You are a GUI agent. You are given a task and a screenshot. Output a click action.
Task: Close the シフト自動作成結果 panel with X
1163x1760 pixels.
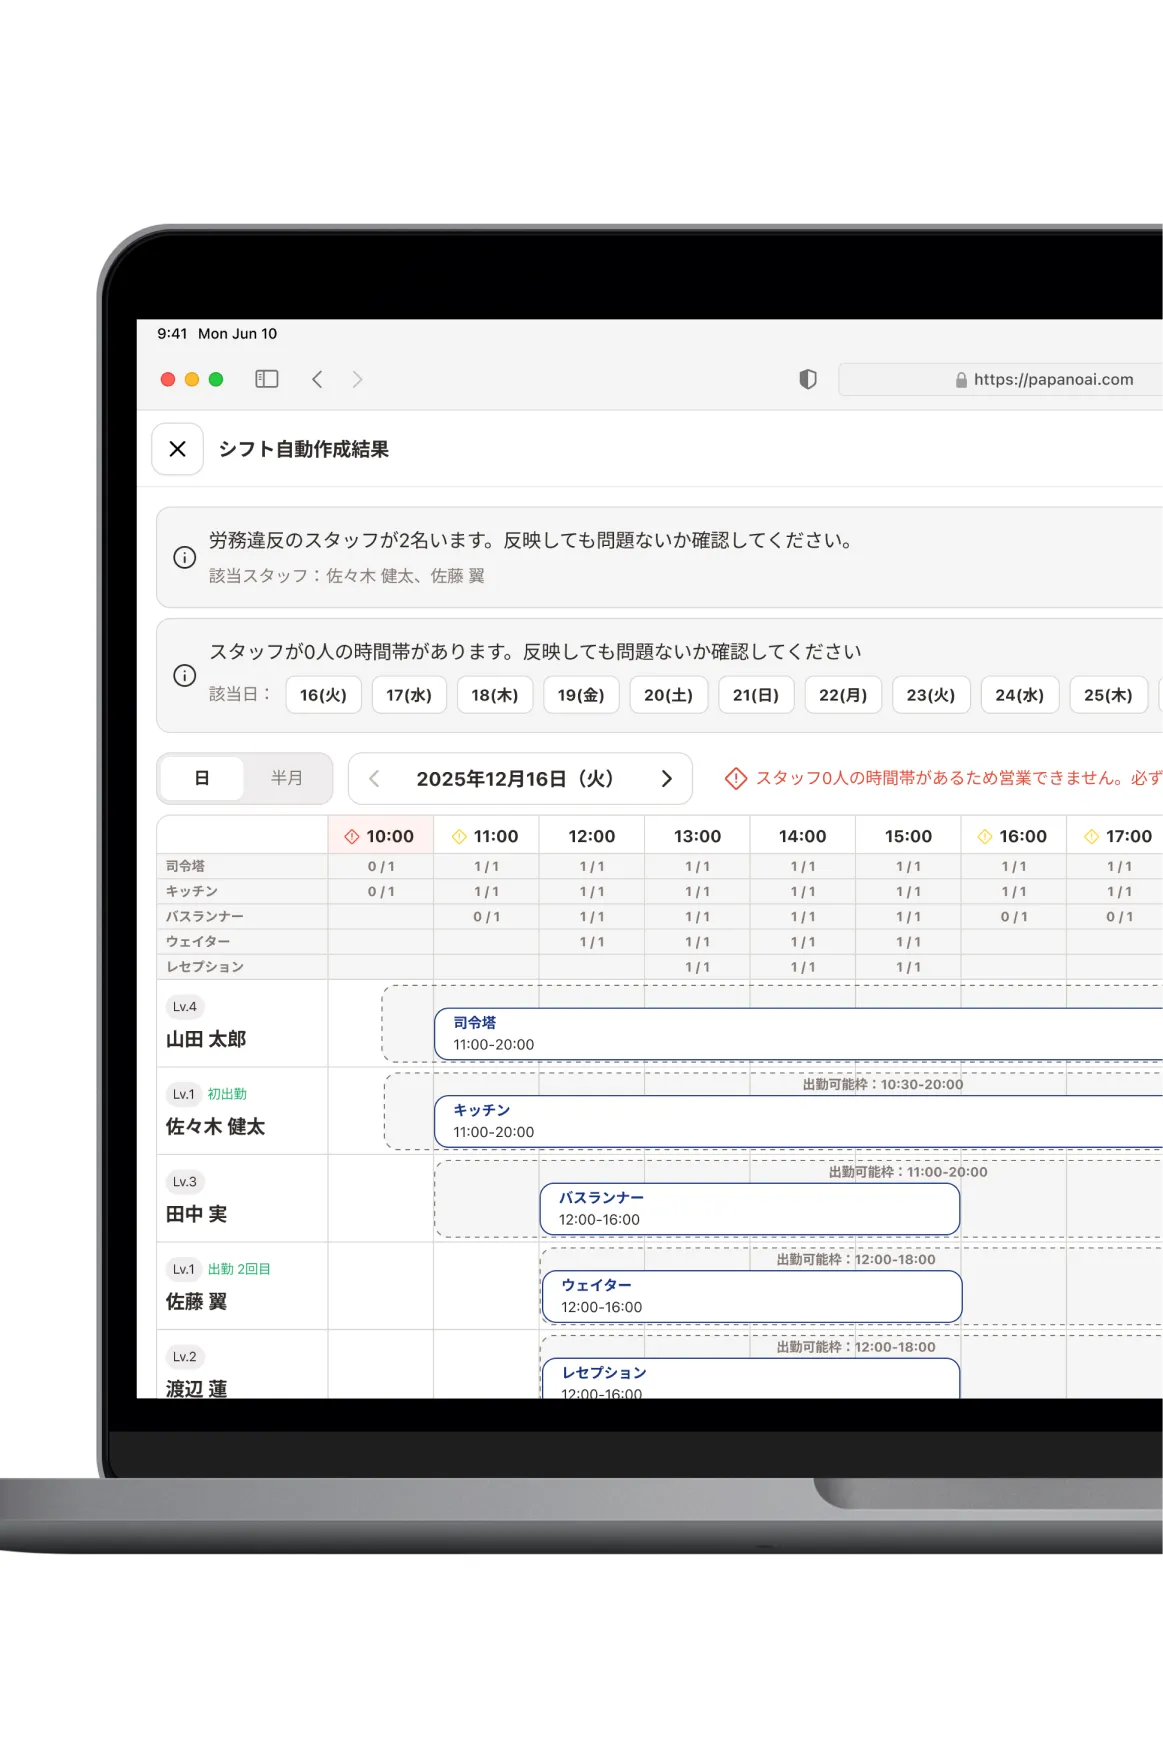tap(177, 449)
